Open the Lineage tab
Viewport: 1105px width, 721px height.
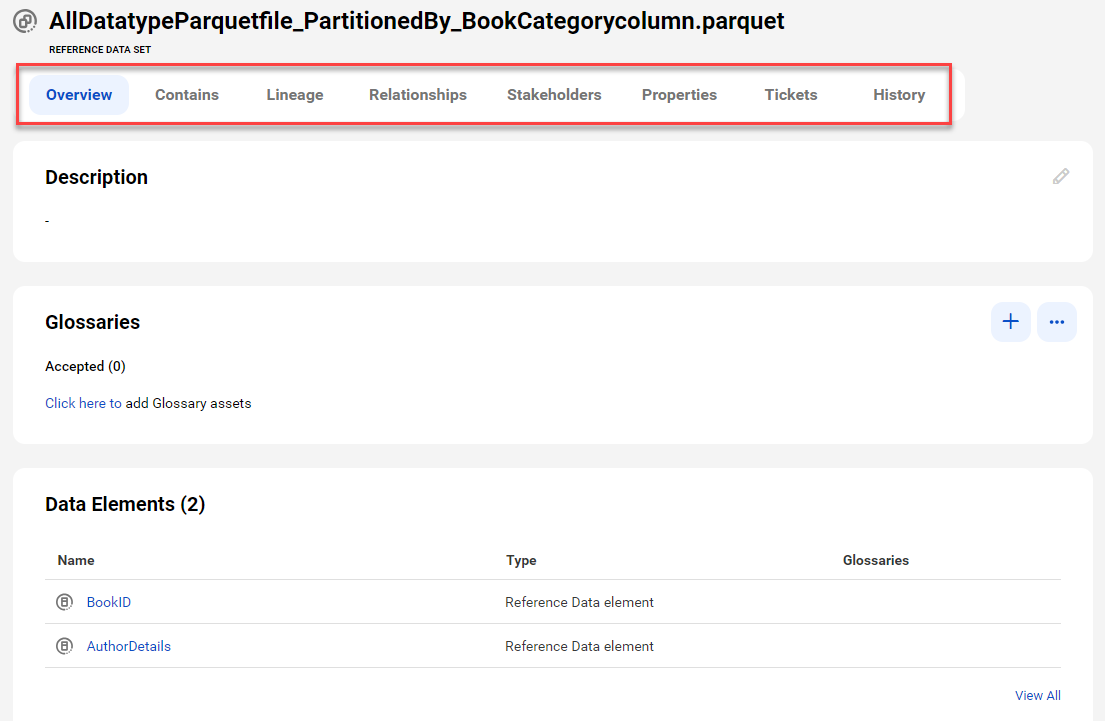(x=295, y=94)
